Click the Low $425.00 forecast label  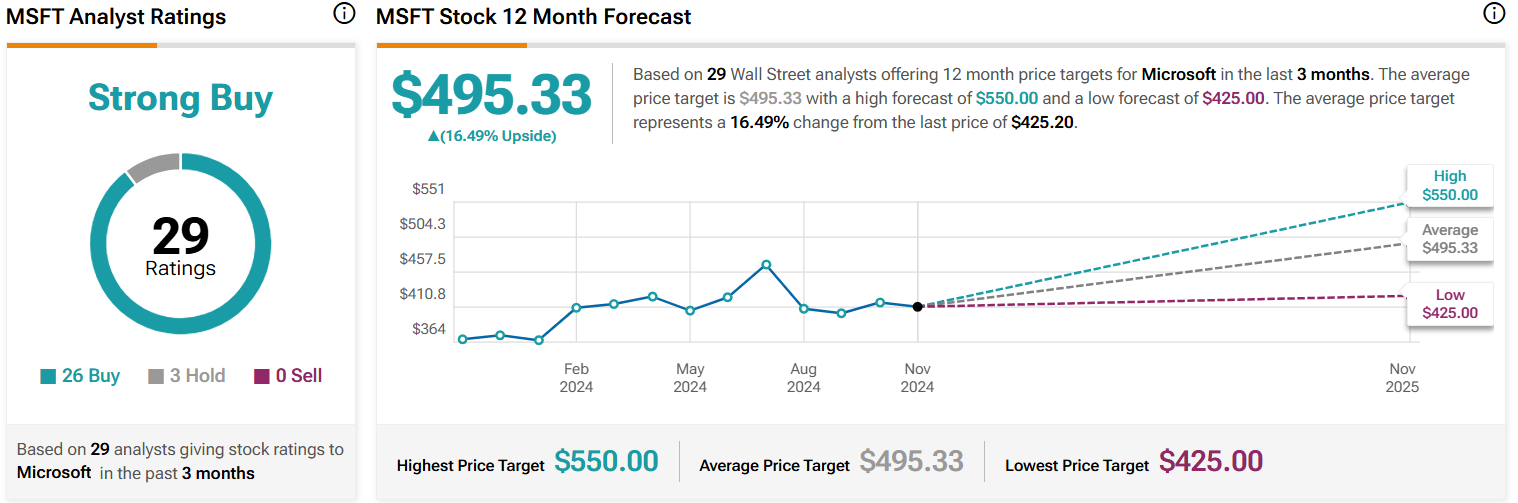(1449, 304)
